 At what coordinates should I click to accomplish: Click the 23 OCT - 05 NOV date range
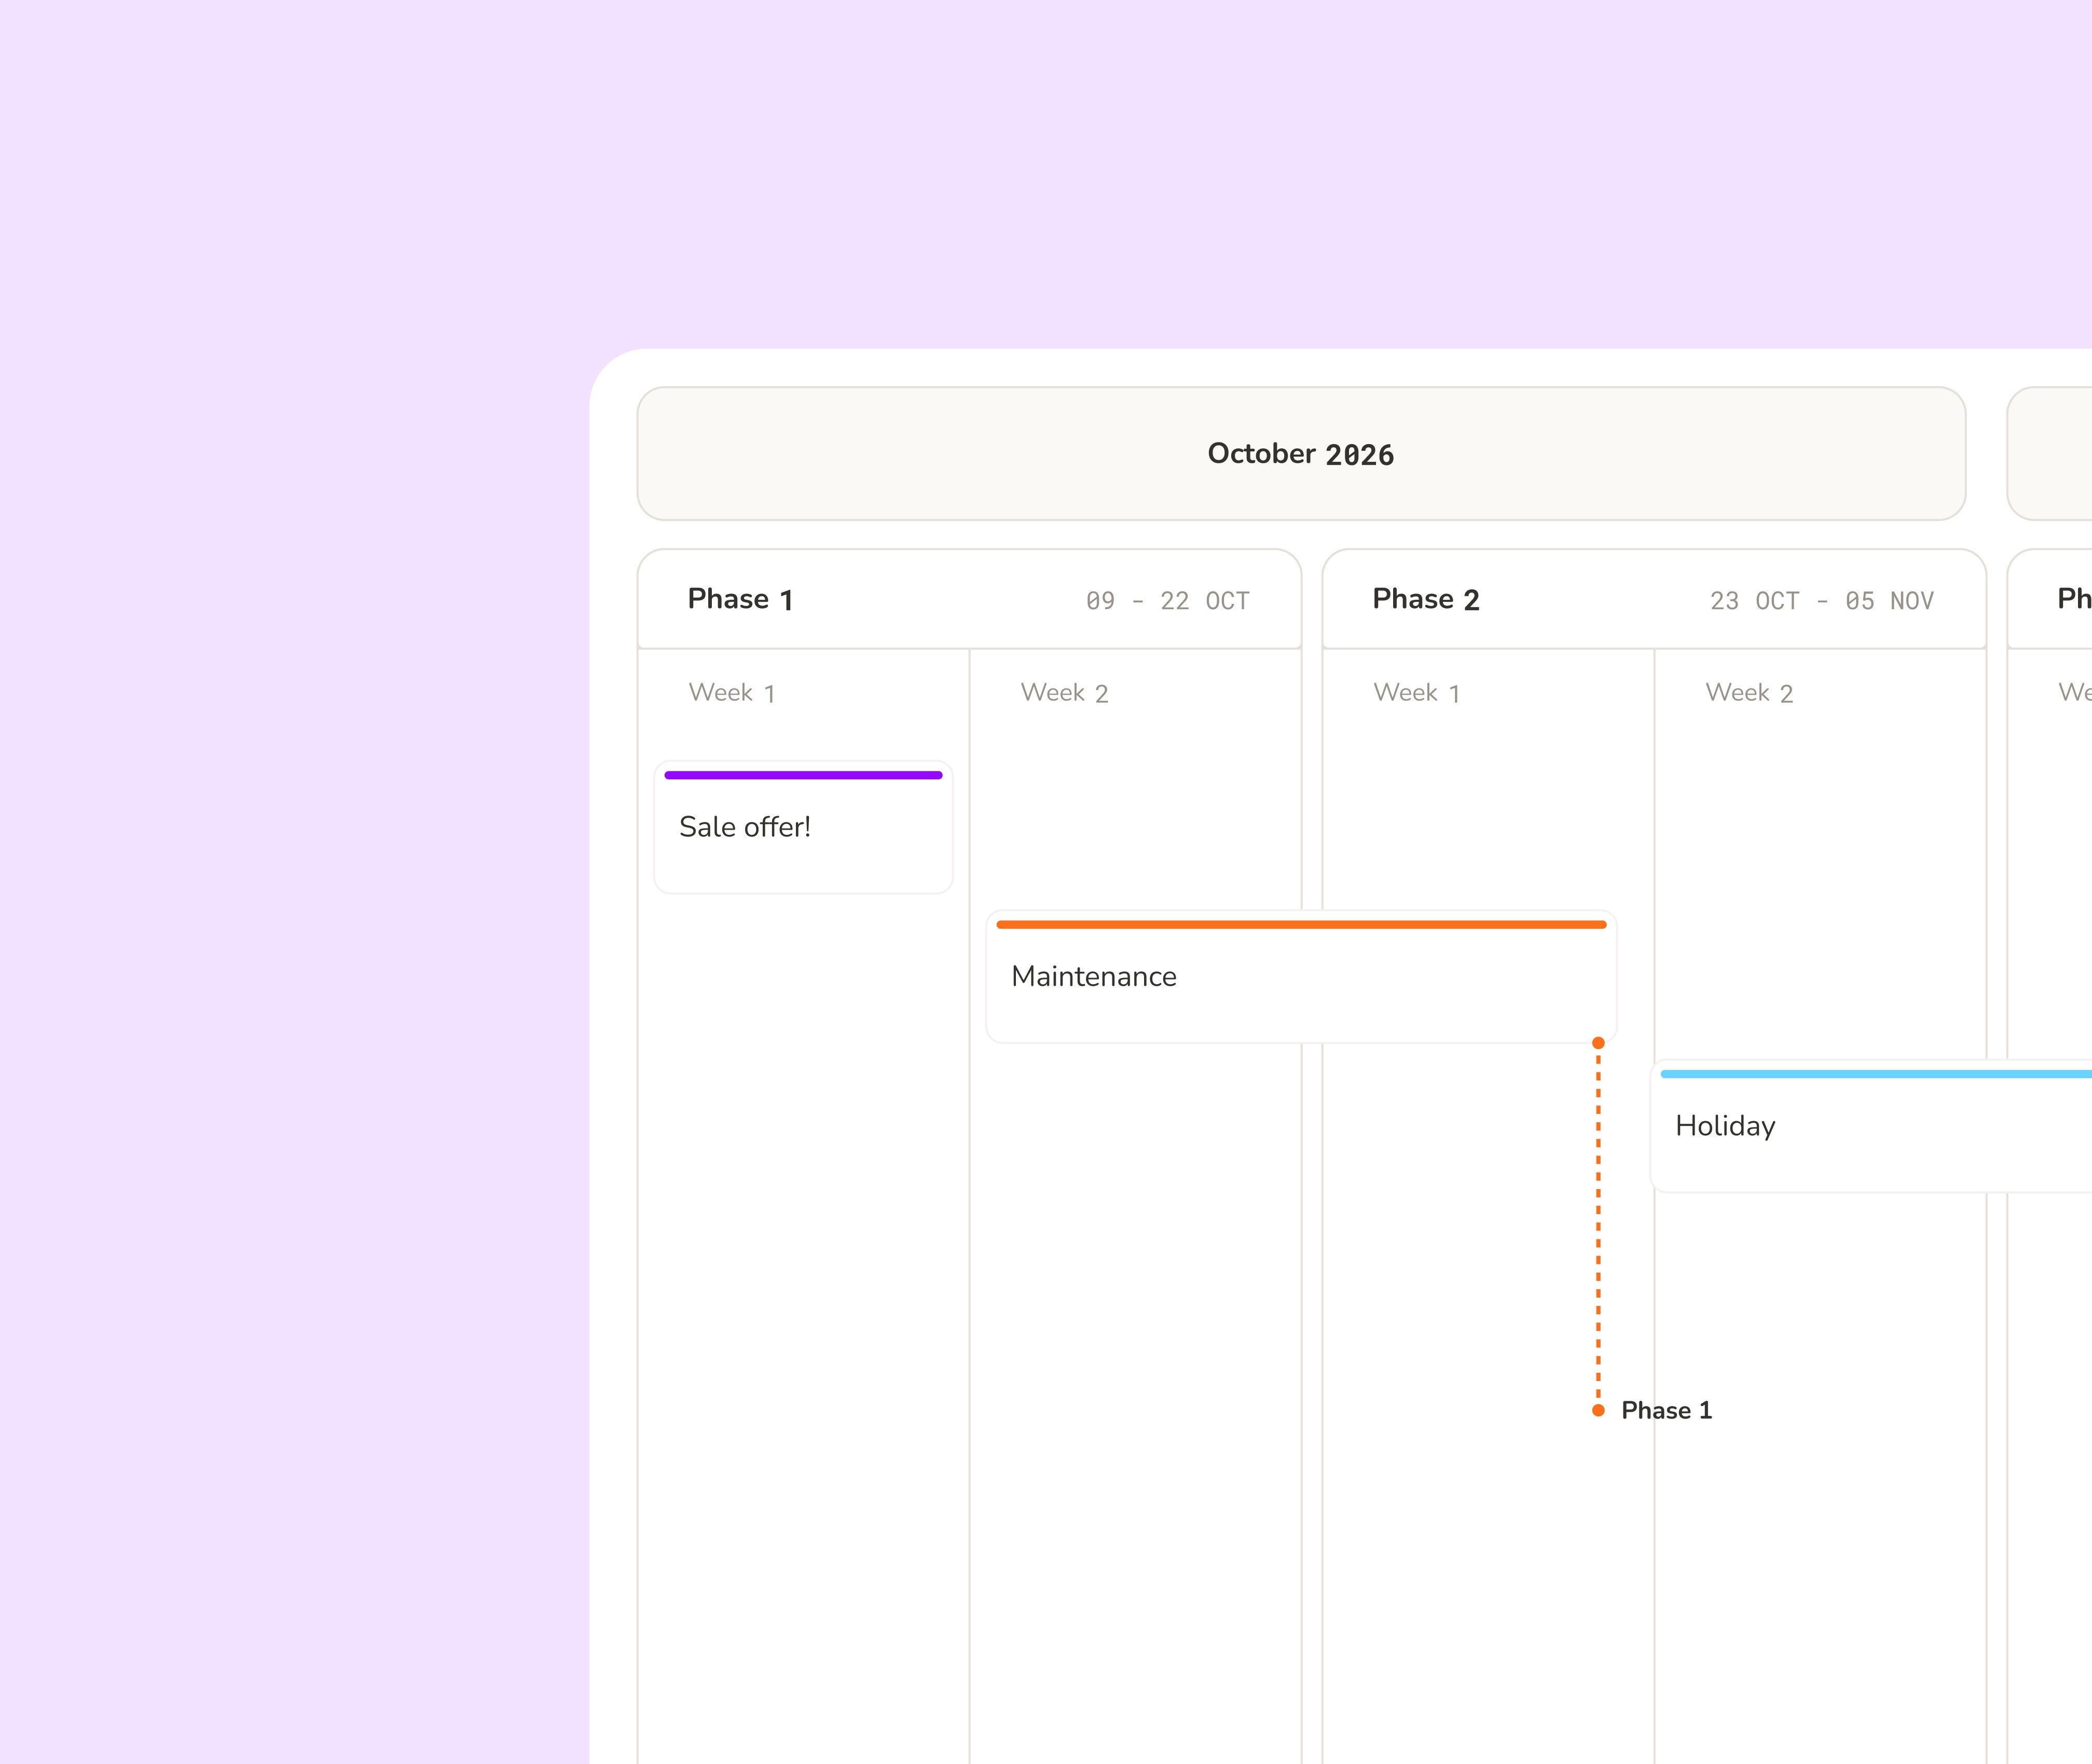click(x=1821, y=601)
